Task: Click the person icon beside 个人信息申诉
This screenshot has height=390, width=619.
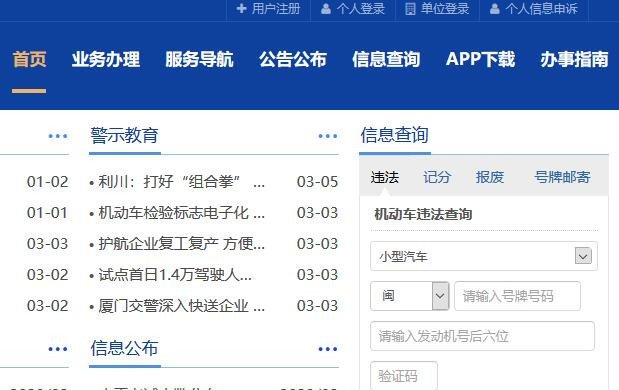Action: coord(494,9)
